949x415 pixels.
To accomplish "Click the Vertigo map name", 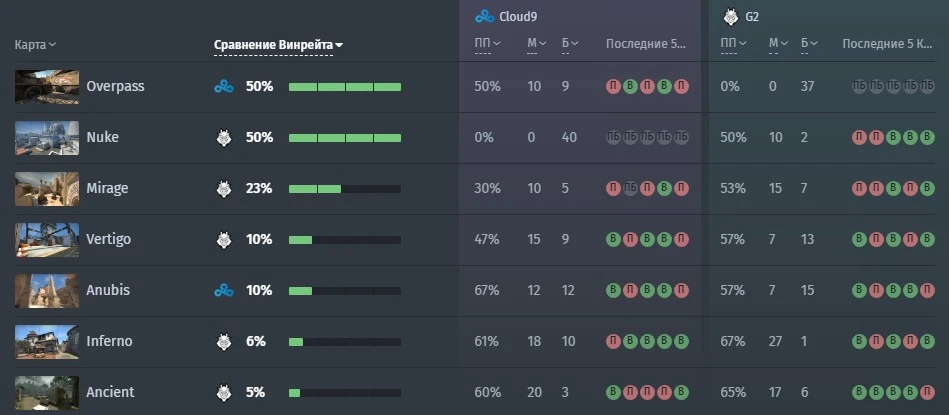I will [x=108, y=240].
